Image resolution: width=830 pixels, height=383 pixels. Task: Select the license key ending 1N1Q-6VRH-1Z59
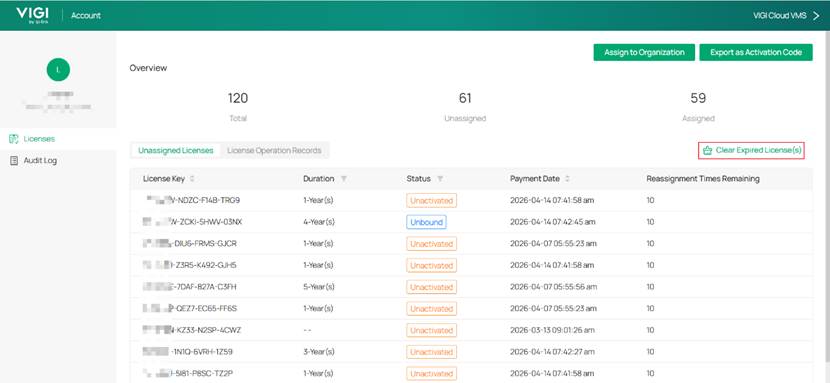click(x=188, y=352)
